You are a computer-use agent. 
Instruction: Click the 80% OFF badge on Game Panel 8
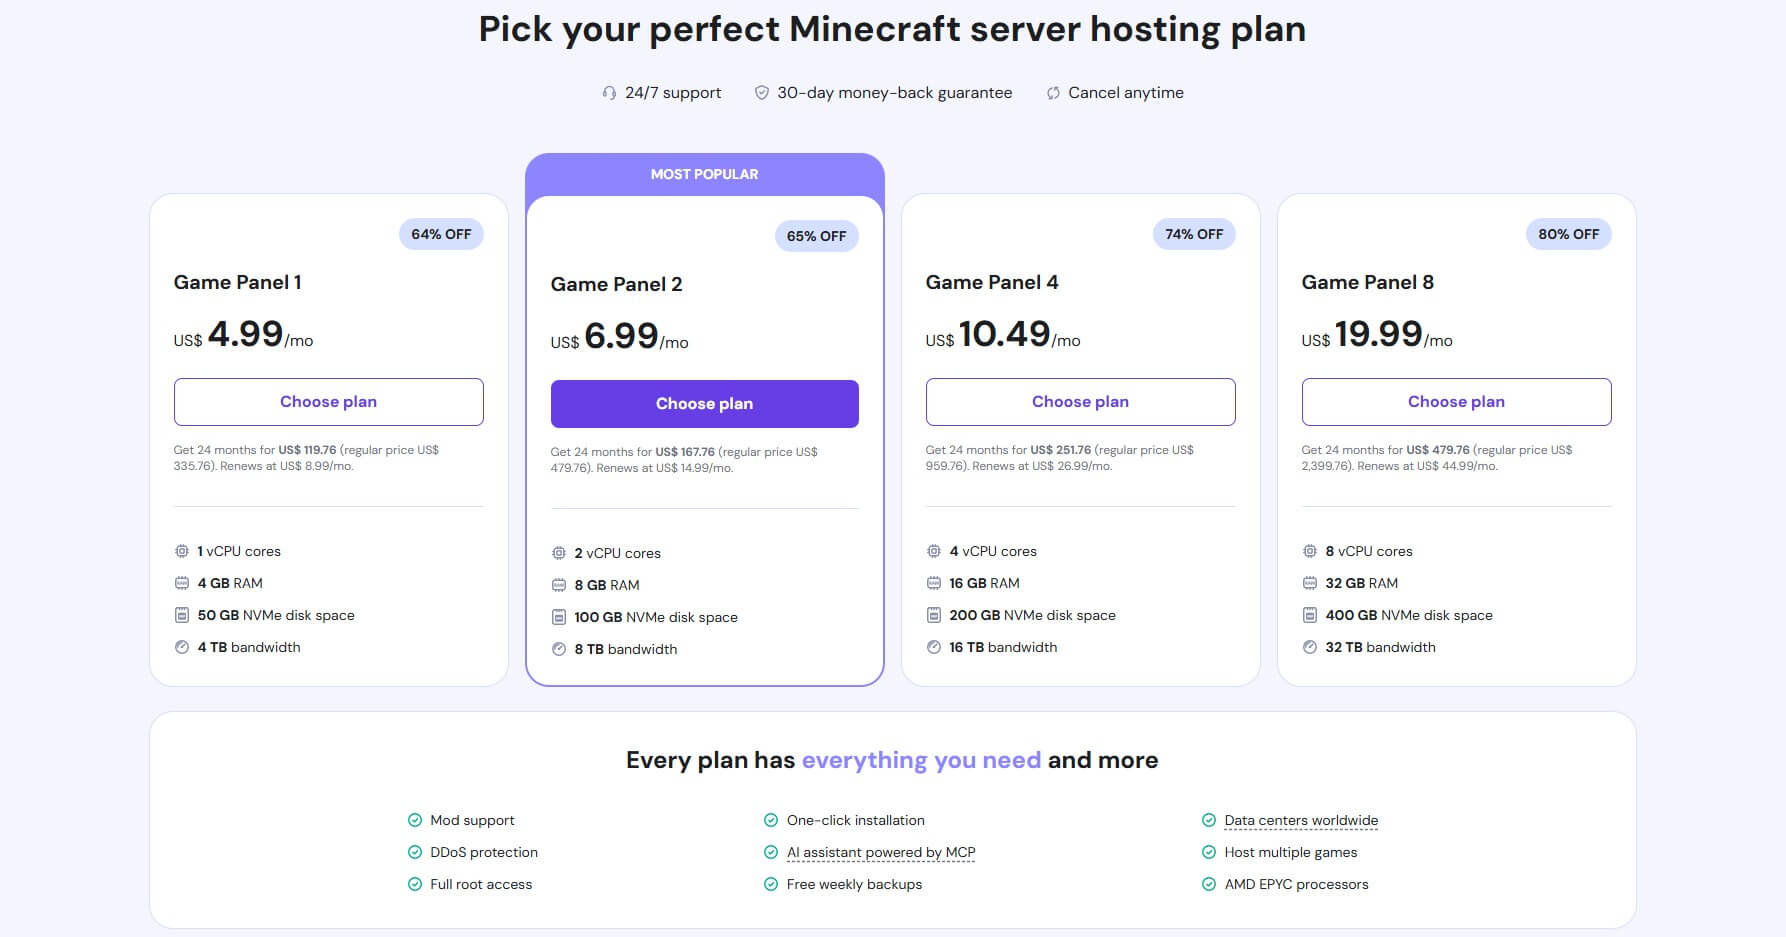pos(1569,233)
